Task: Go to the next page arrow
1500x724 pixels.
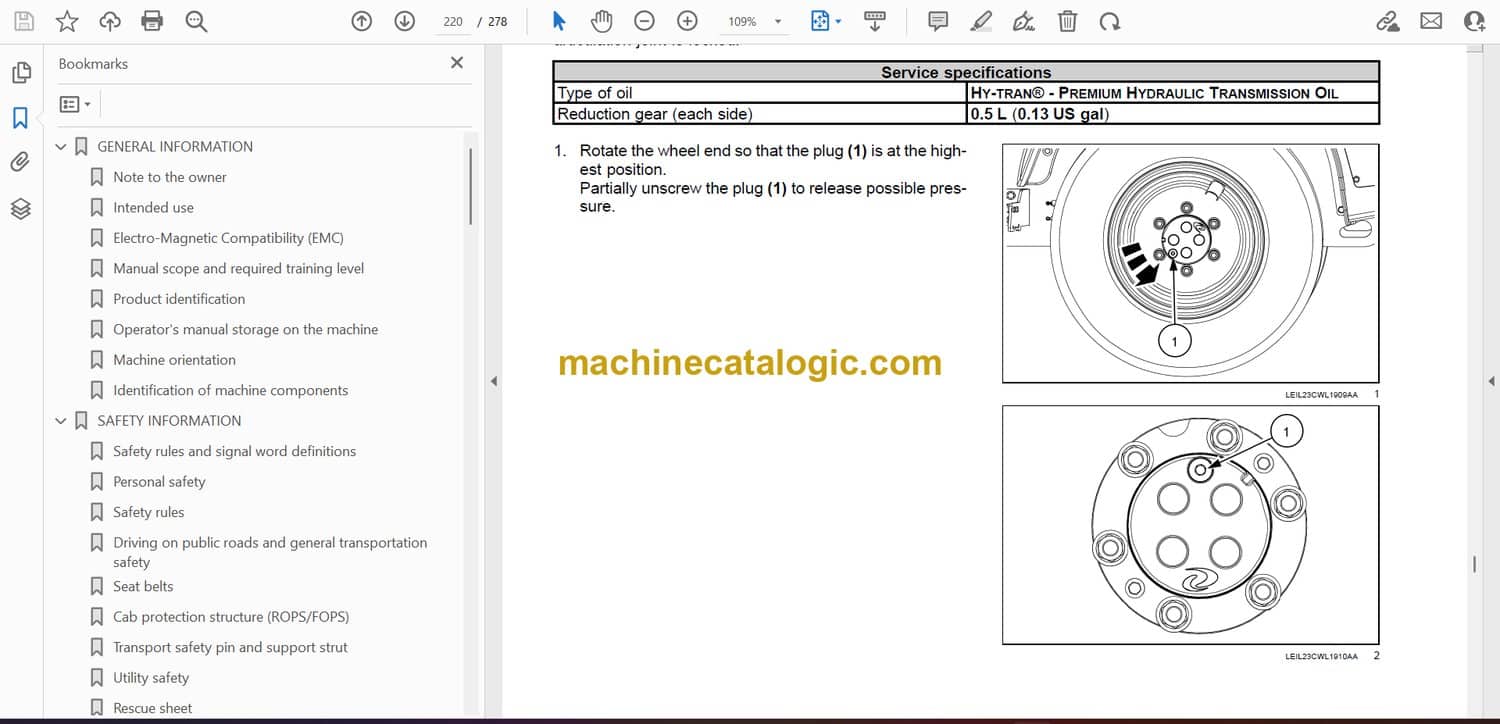Action: click(x=404, y=21)
